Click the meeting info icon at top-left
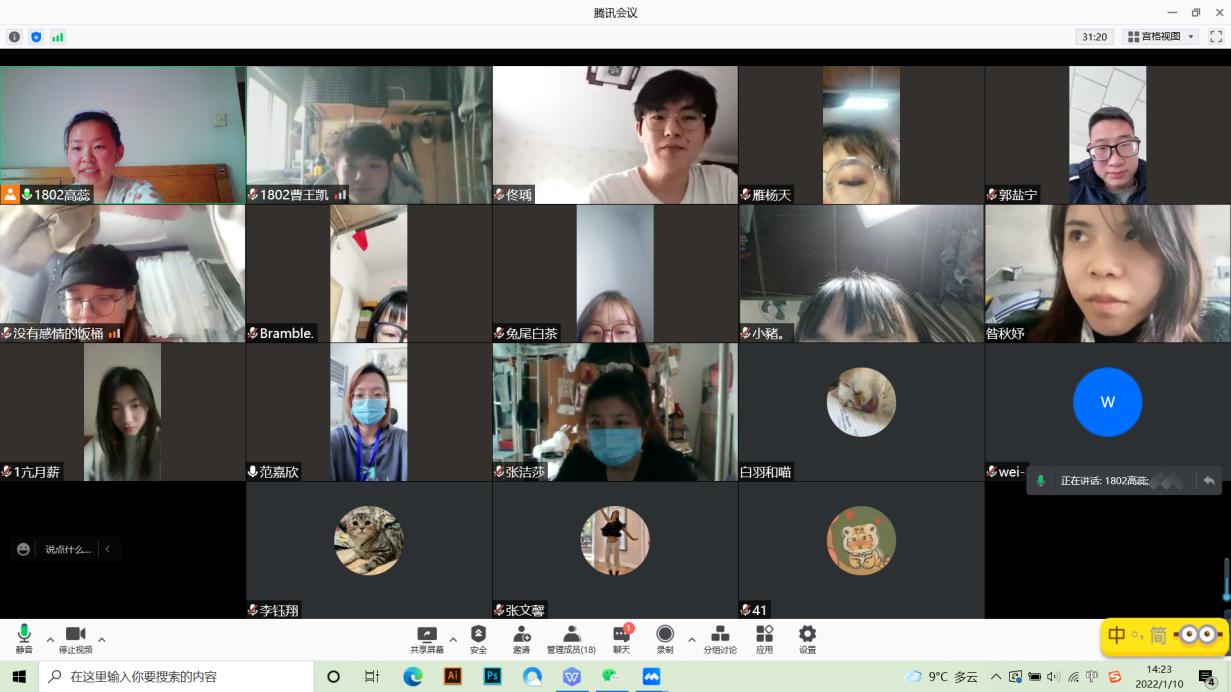 [x=14, y=37]
